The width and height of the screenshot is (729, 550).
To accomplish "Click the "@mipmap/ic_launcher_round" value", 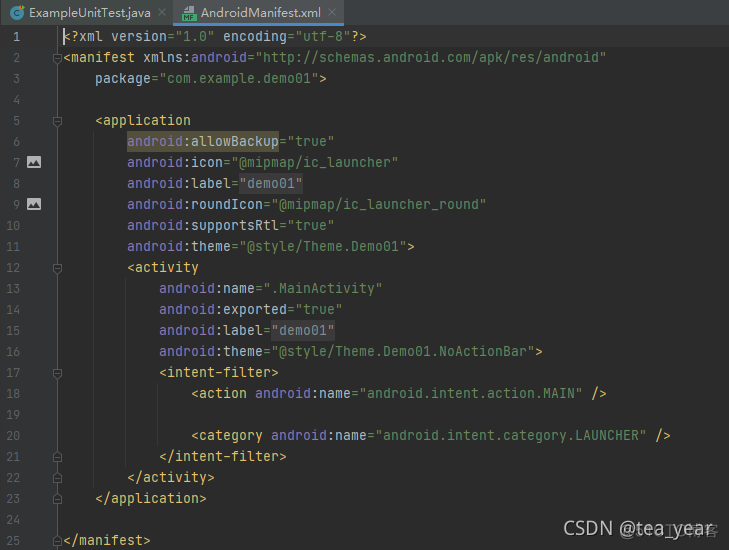I will (378, 205).
